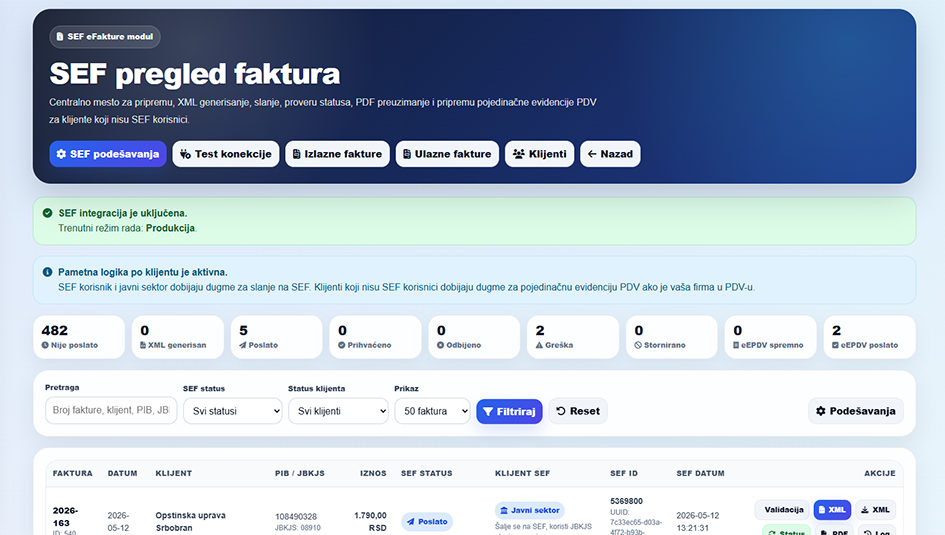
Task: Click the gear icon in SEF podešavanja
Action: 61,154
